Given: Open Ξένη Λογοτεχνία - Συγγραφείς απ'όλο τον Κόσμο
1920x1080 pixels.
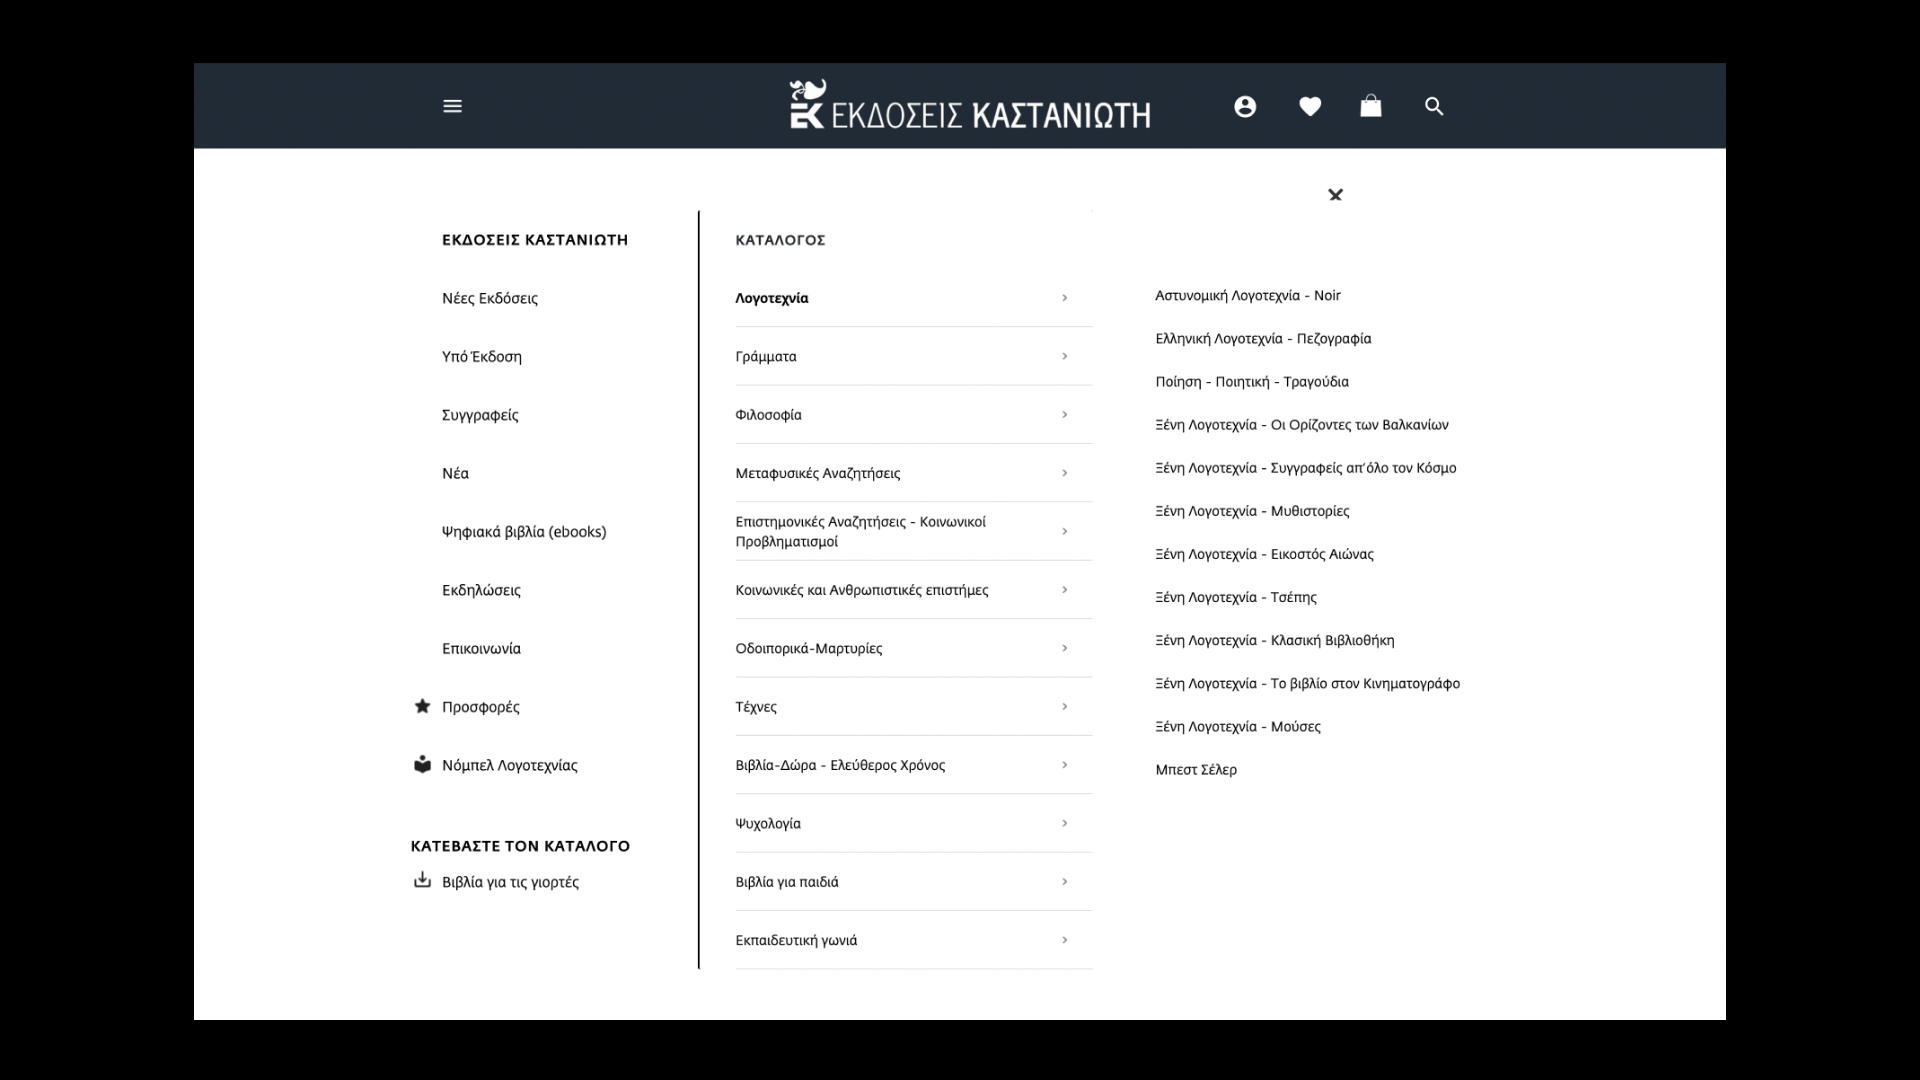Looking at the screenshot, I should [1306, 468].
